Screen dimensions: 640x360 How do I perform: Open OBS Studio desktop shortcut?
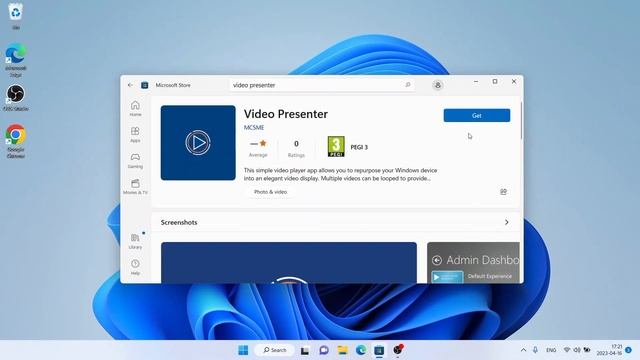(16, 98)
